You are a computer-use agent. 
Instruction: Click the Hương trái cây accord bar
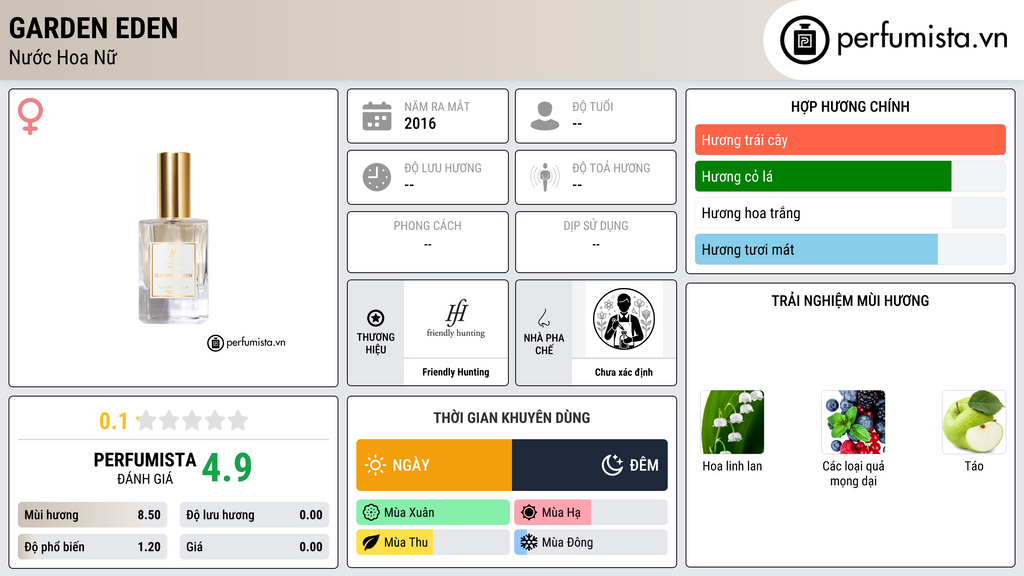[x=850, y=140]
